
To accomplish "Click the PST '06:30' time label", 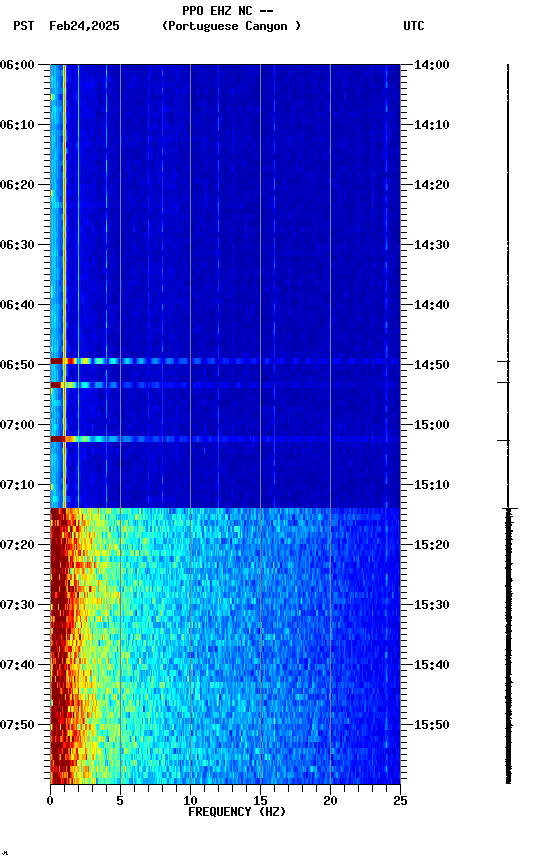I will (x=17, y=245).
